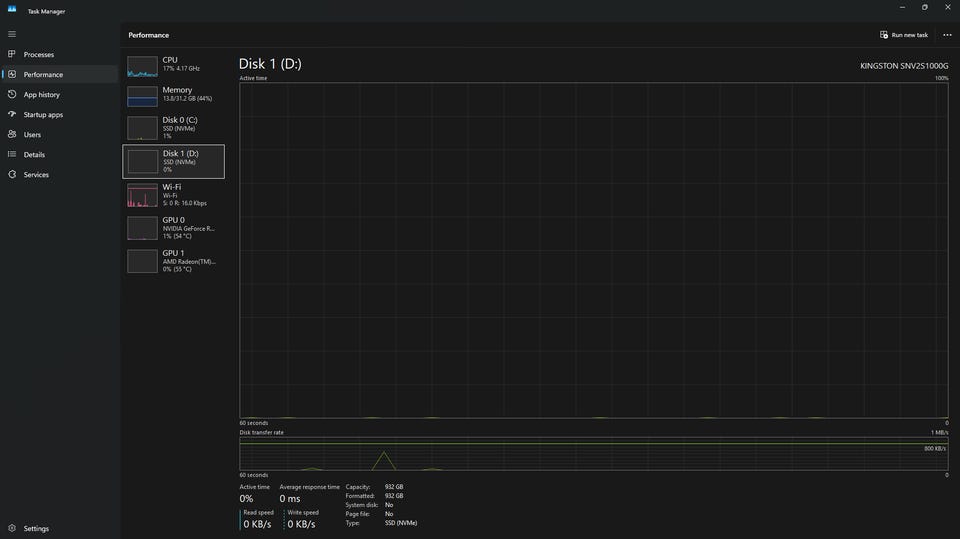Click the Memory 13.8/31.2 GB text

[187, 99]
